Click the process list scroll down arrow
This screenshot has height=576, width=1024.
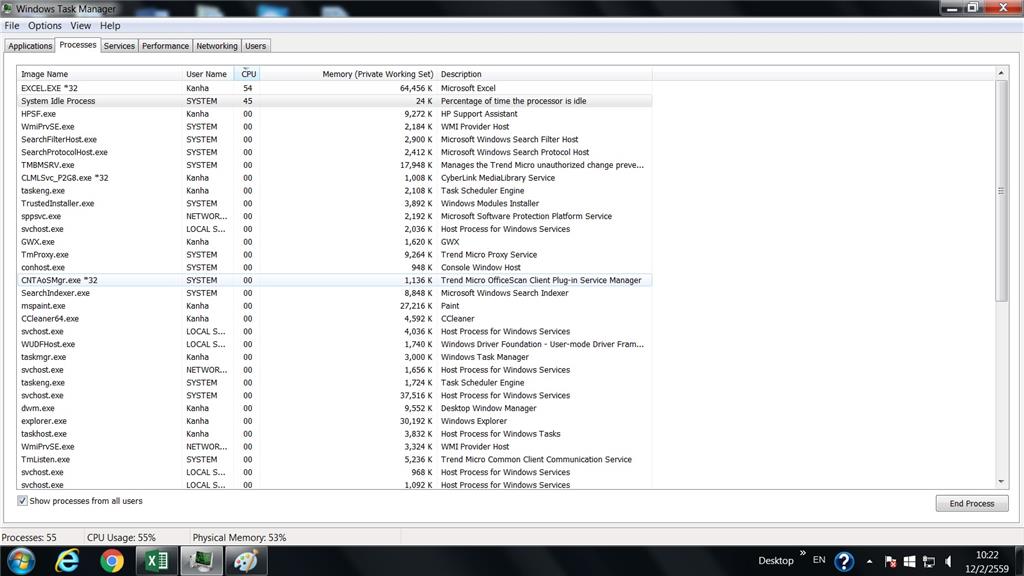pyautogui.click(x=1001, y=482)
